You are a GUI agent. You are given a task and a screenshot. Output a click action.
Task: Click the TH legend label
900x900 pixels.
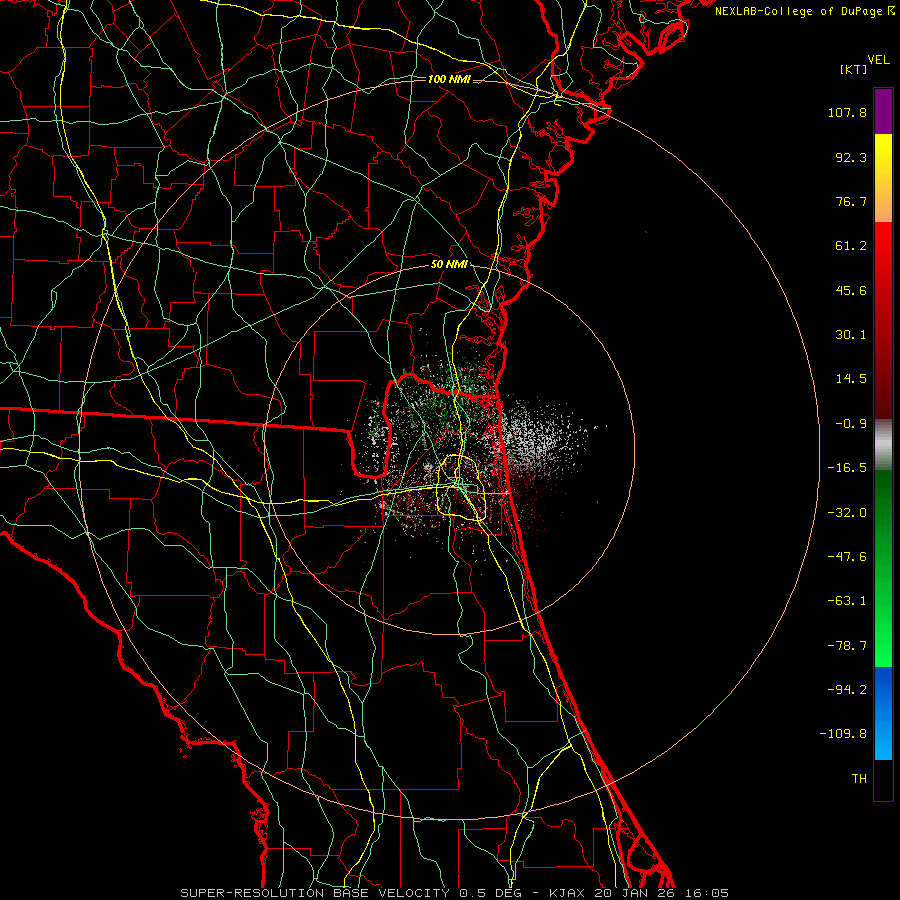(859, 779)
